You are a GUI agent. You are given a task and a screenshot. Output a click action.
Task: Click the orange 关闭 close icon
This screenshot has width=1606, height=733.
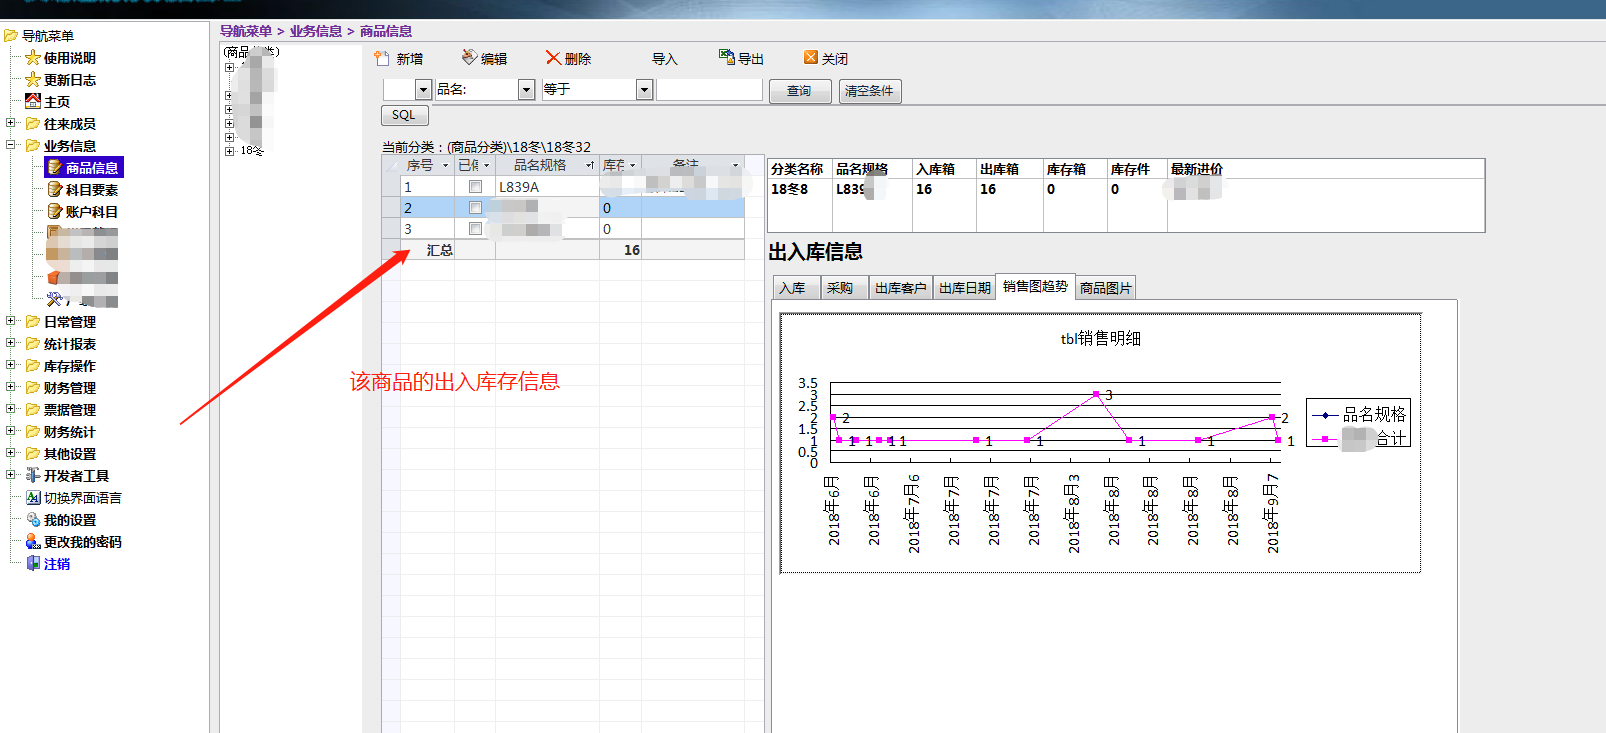click(811, 58)
